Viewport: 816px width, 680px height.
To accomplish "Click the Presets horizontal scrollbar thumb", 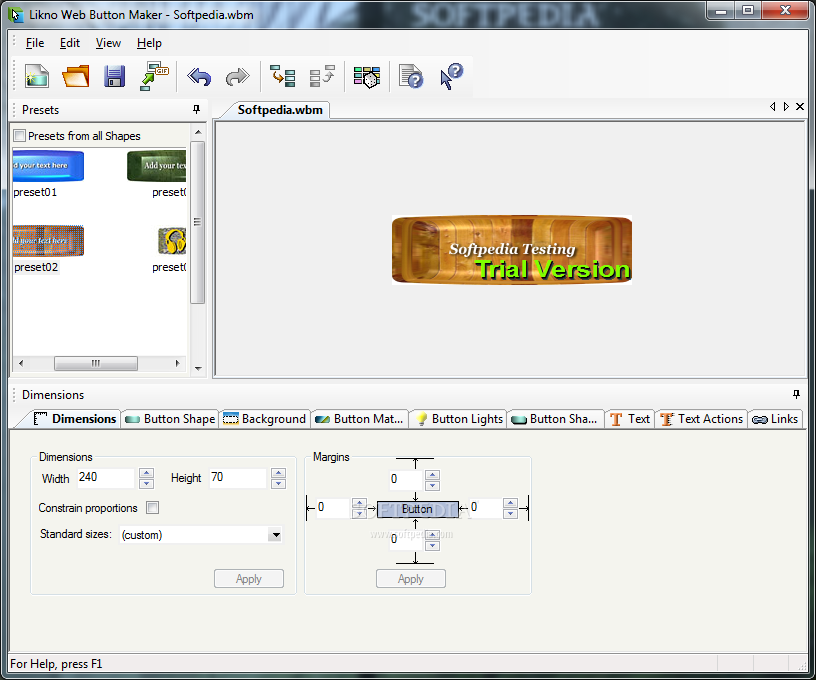I will pos(96,363).
